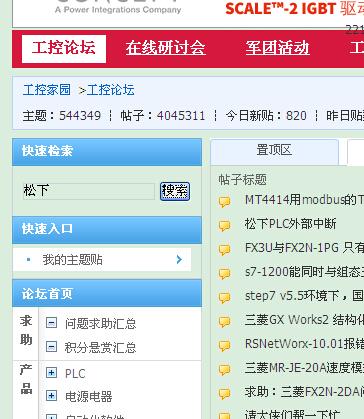Image resolution: width=364 pixels, height=419 pixels.
Task: Open the 工控论坛 navigation tab
Action: (64, 48)
